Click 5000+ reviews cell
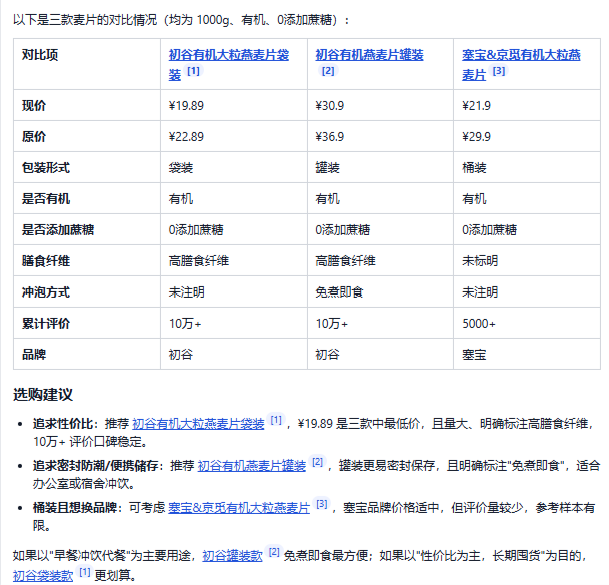This screenshot has width=609, height=585. pyautogui.click(x=479, y=324)
